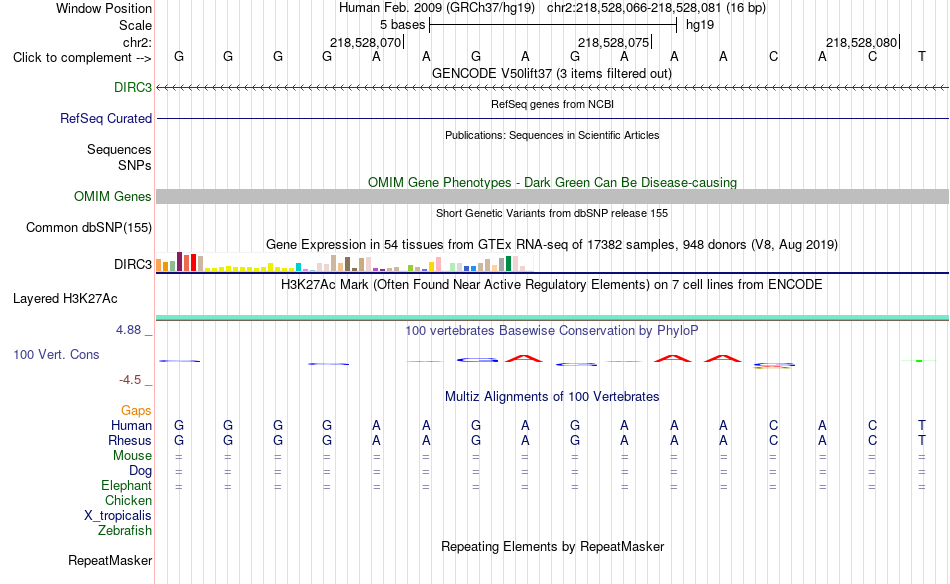Screen dimensions: 950x584
Task: Click 'Short Genetic Variants from dbSNP release 155'
Action: [552, 213]
